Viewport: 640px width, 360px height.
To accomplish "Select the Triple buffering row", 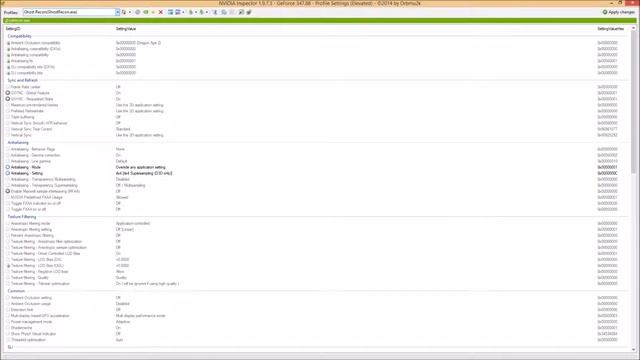I will point(317,117).
